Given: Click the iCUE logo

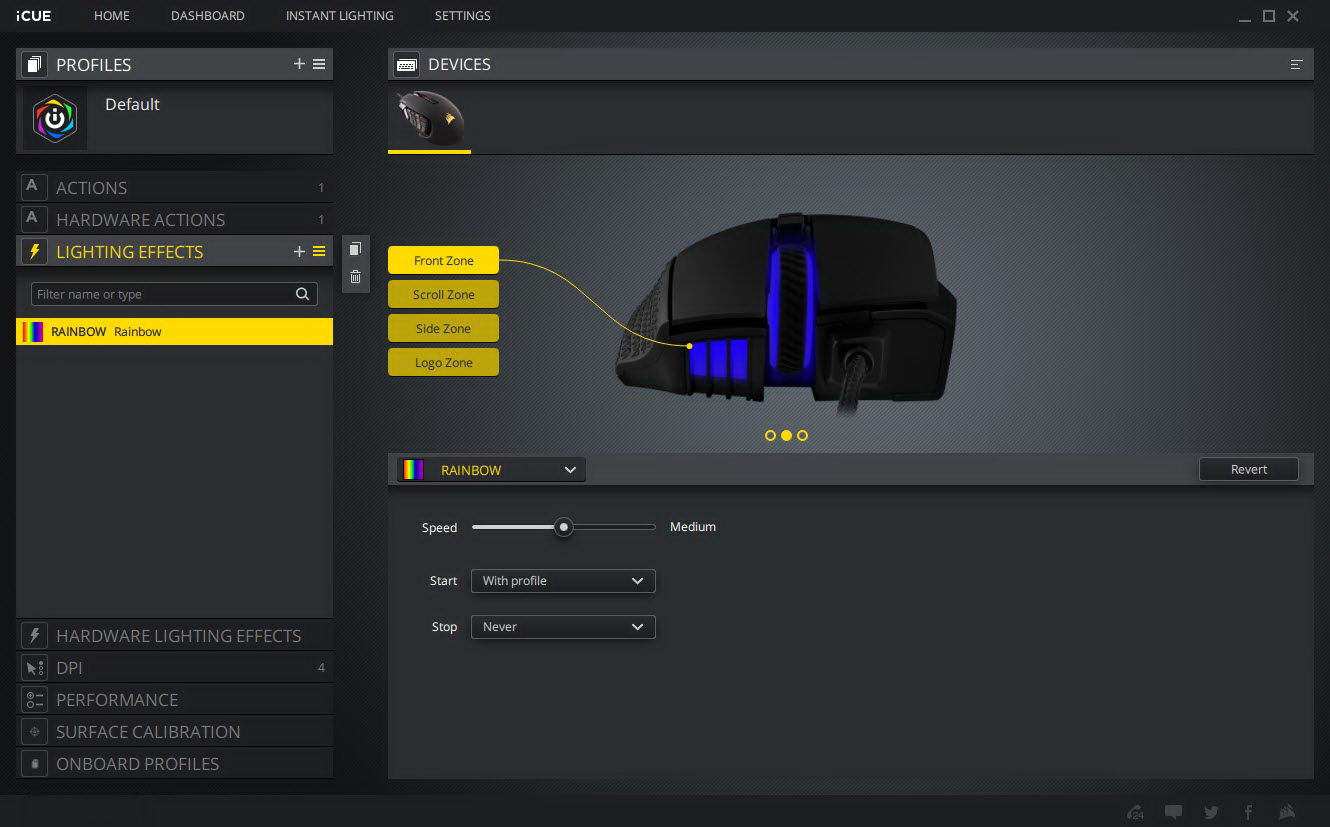Looking at the screenshot, I should pos(34,16).
